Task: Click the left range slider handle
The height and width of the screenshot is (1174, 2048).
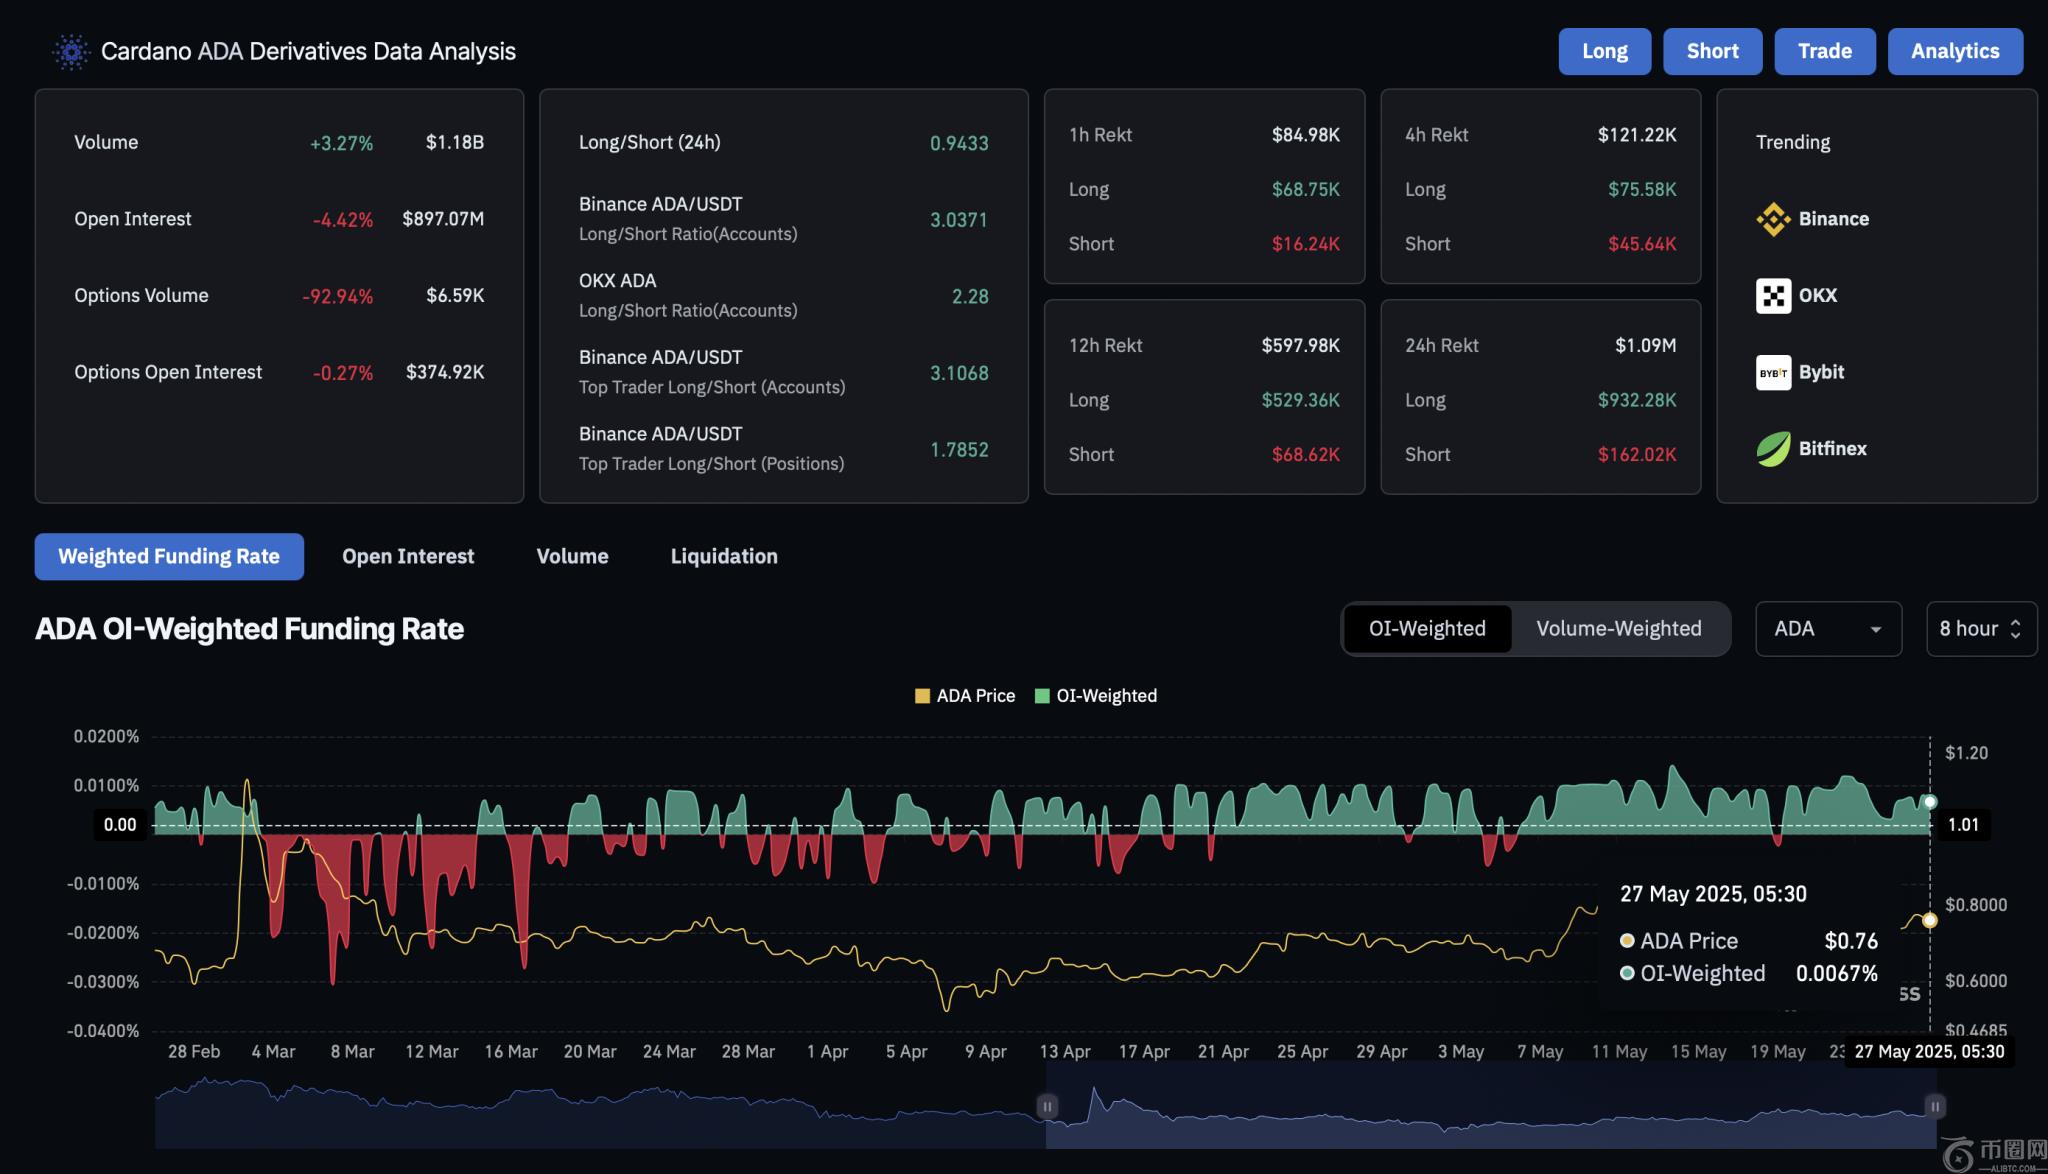Action: [1047, 1106]
